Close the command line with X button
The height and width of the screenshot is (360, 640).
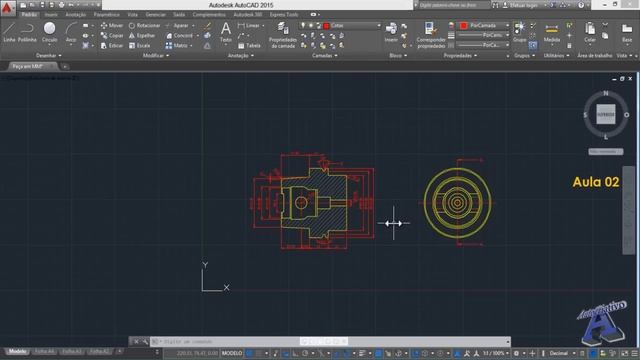point(136,341)
